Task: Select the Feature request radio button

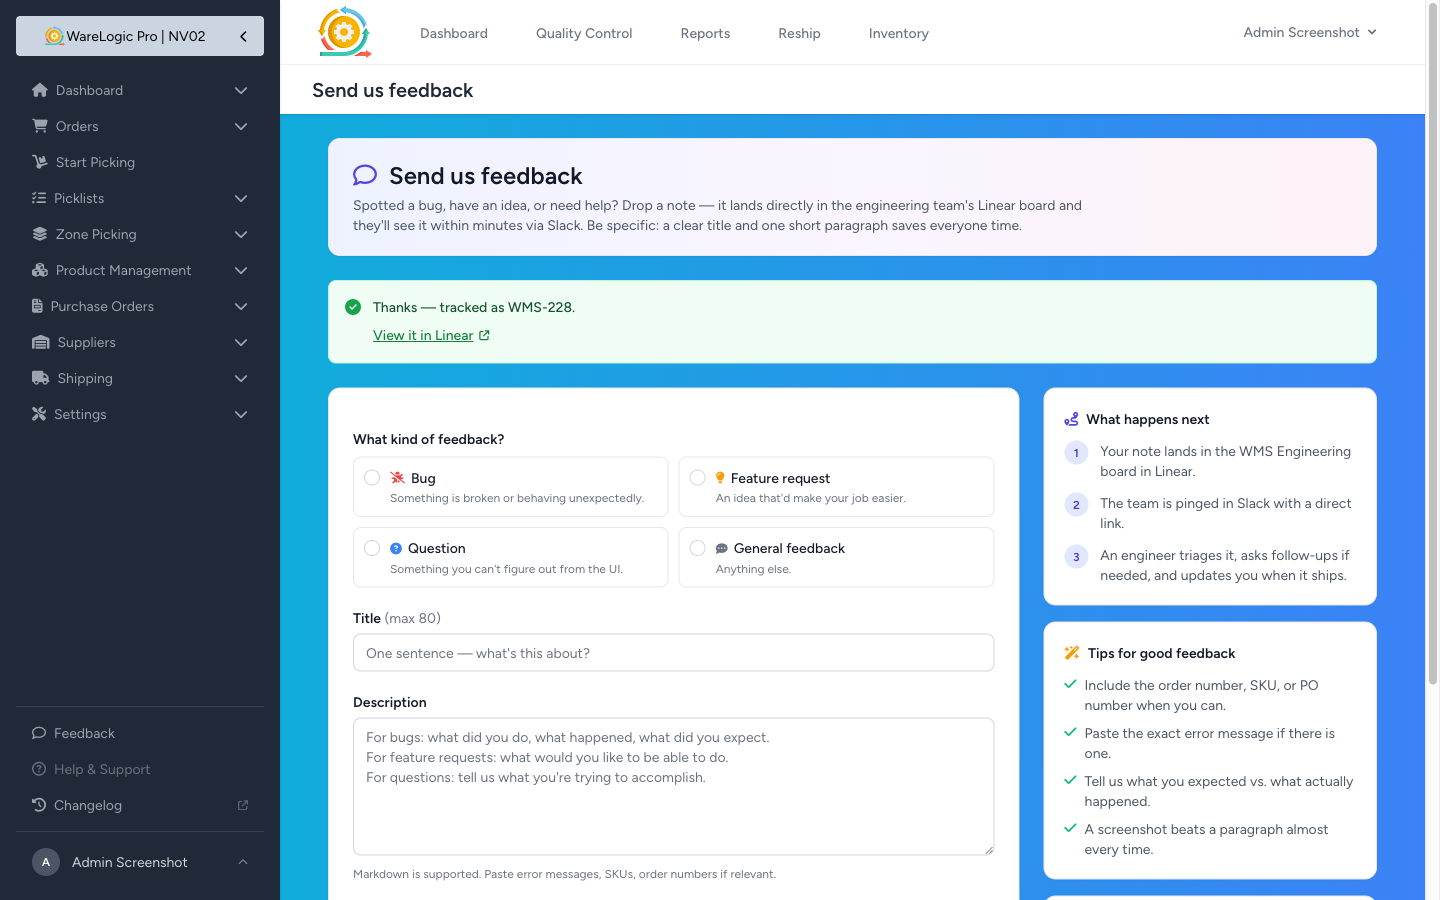Action: (698, 478)
